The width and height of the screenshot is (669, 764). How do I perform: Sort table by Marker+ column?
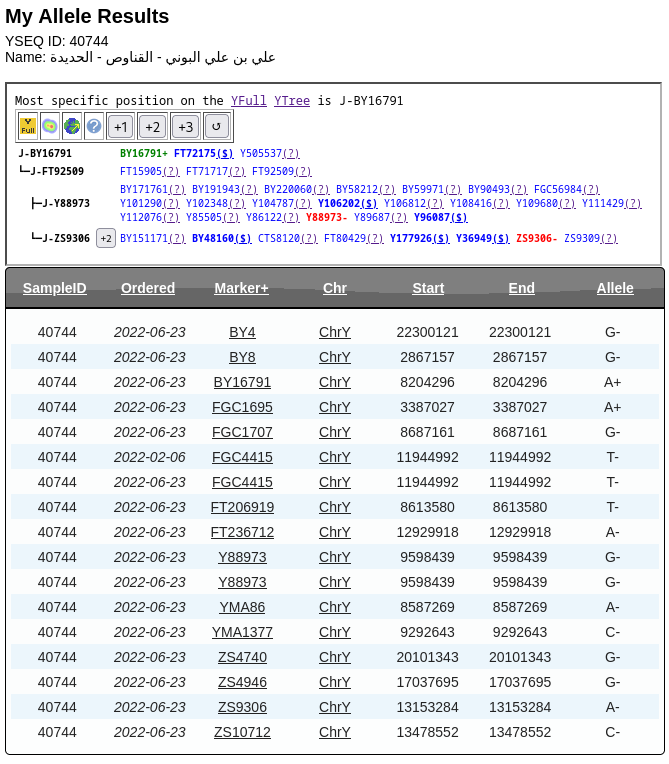(241, 288)
